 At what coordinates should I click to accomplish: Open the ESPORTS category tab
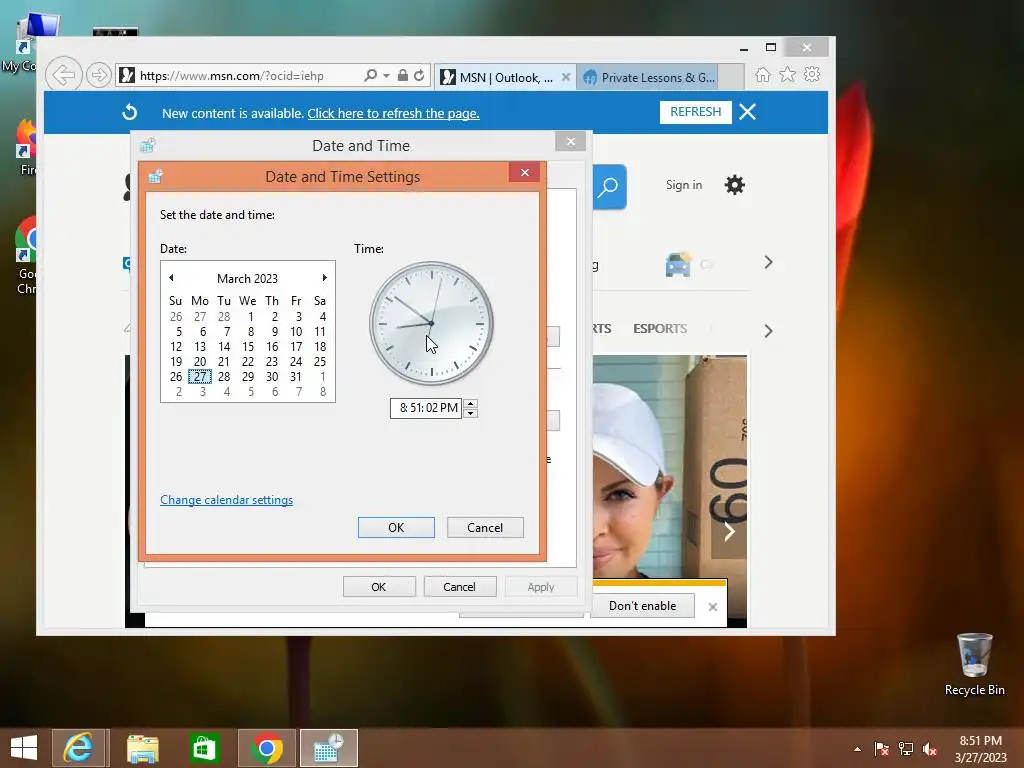click(660, 328)
